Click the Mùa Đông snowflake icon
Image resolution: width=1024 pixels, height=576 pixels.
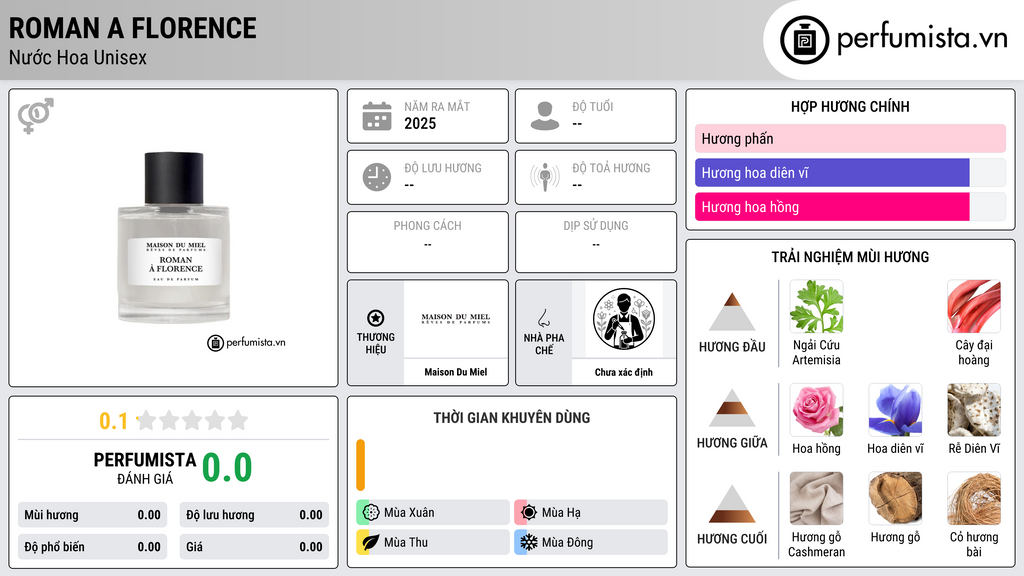(529, 542)
